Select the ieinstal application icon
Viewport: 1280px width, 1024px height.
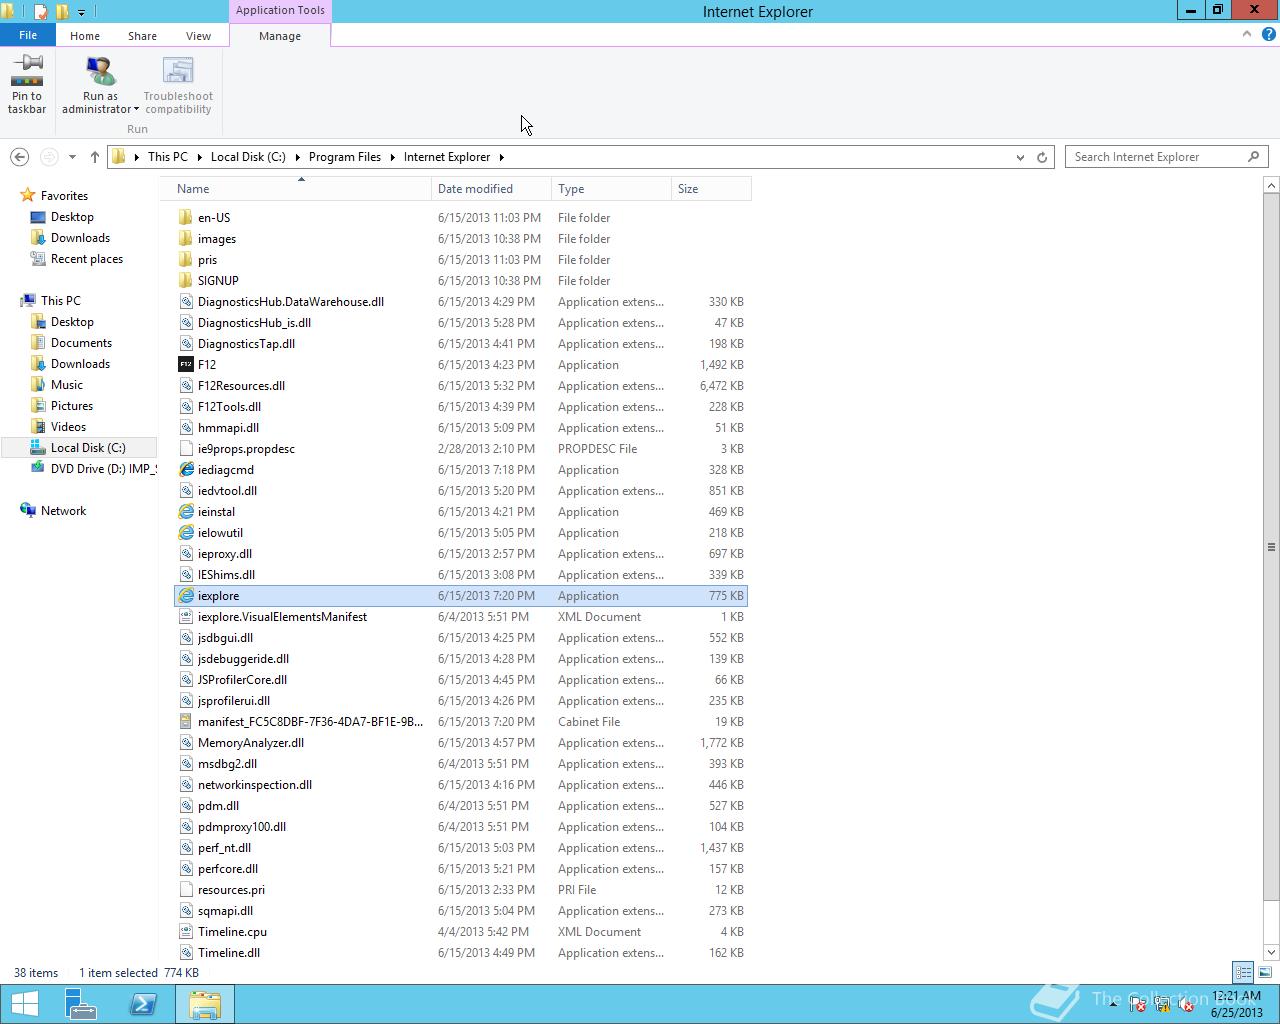point(186,512)
